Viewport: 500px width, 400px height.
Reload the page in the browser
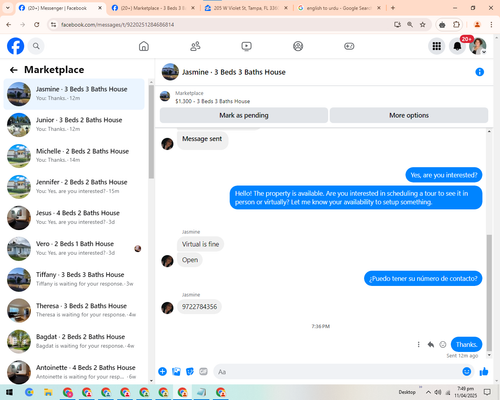pos(37,25)
